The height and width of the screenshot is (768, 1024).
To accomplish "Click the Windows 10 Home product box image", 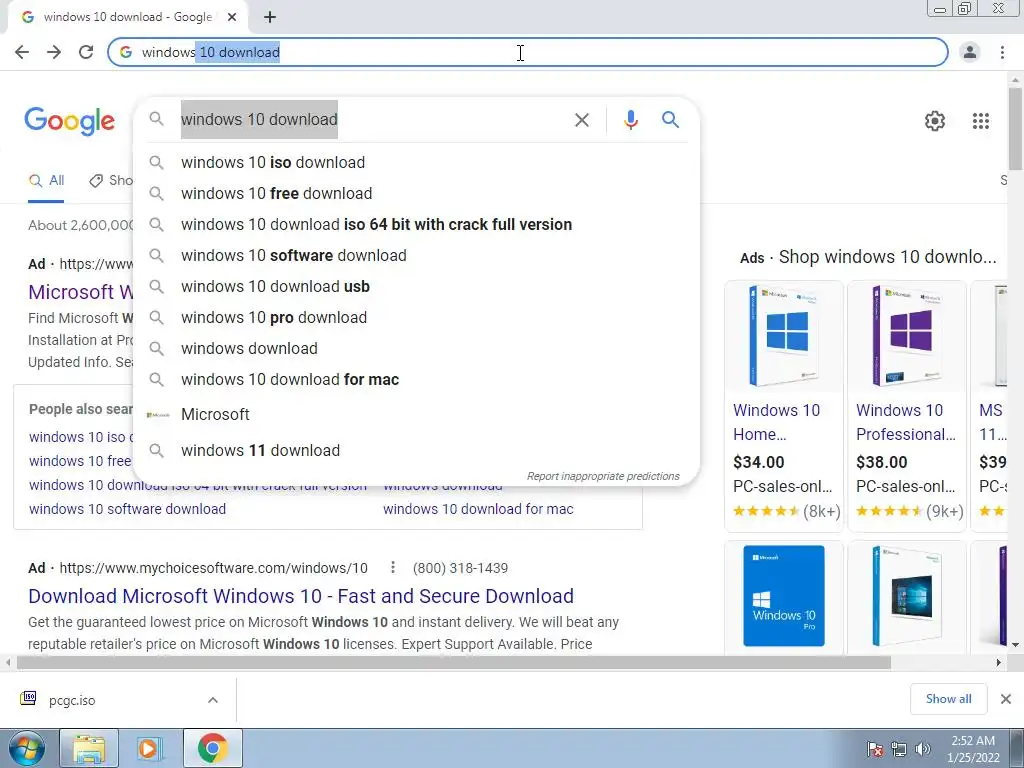I will [x=783, y=336].
